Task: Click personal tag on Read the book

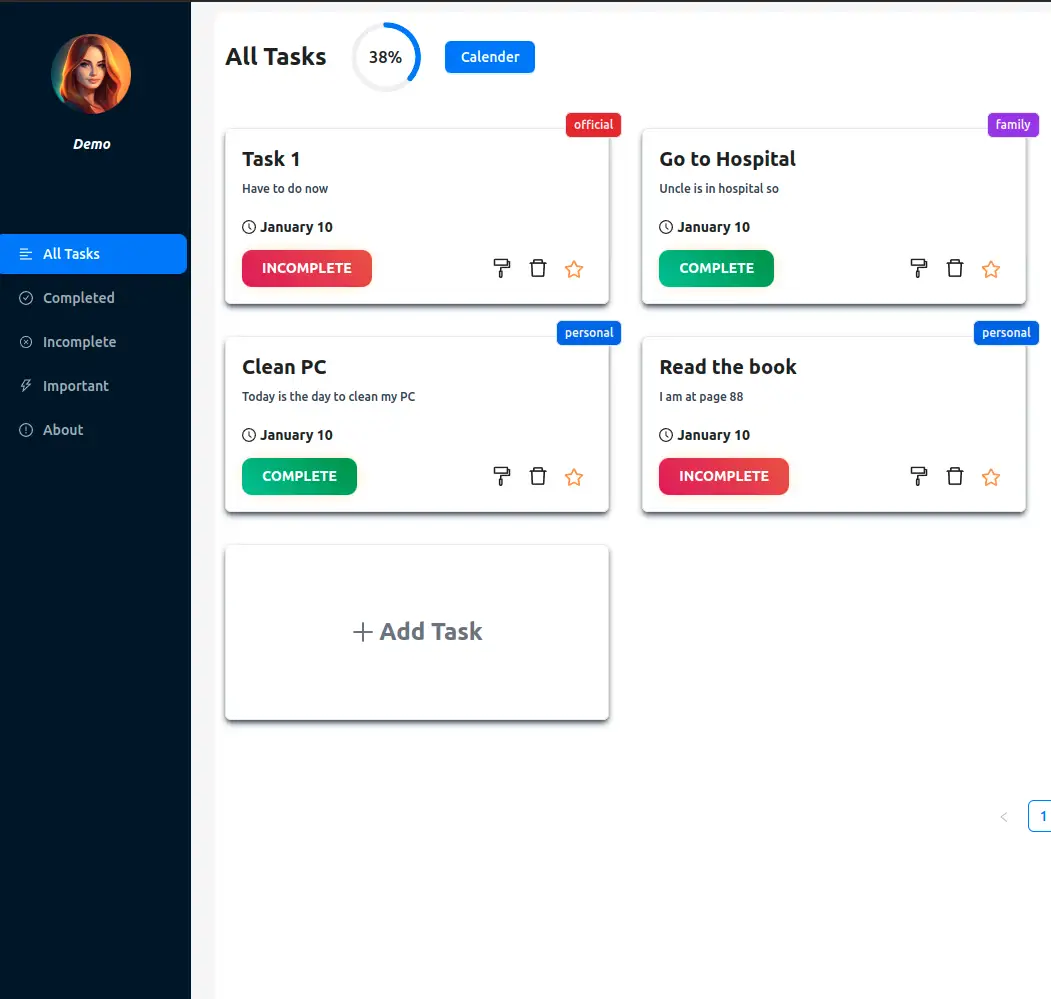Action: pyautogui.click(x=1006, y=333)
